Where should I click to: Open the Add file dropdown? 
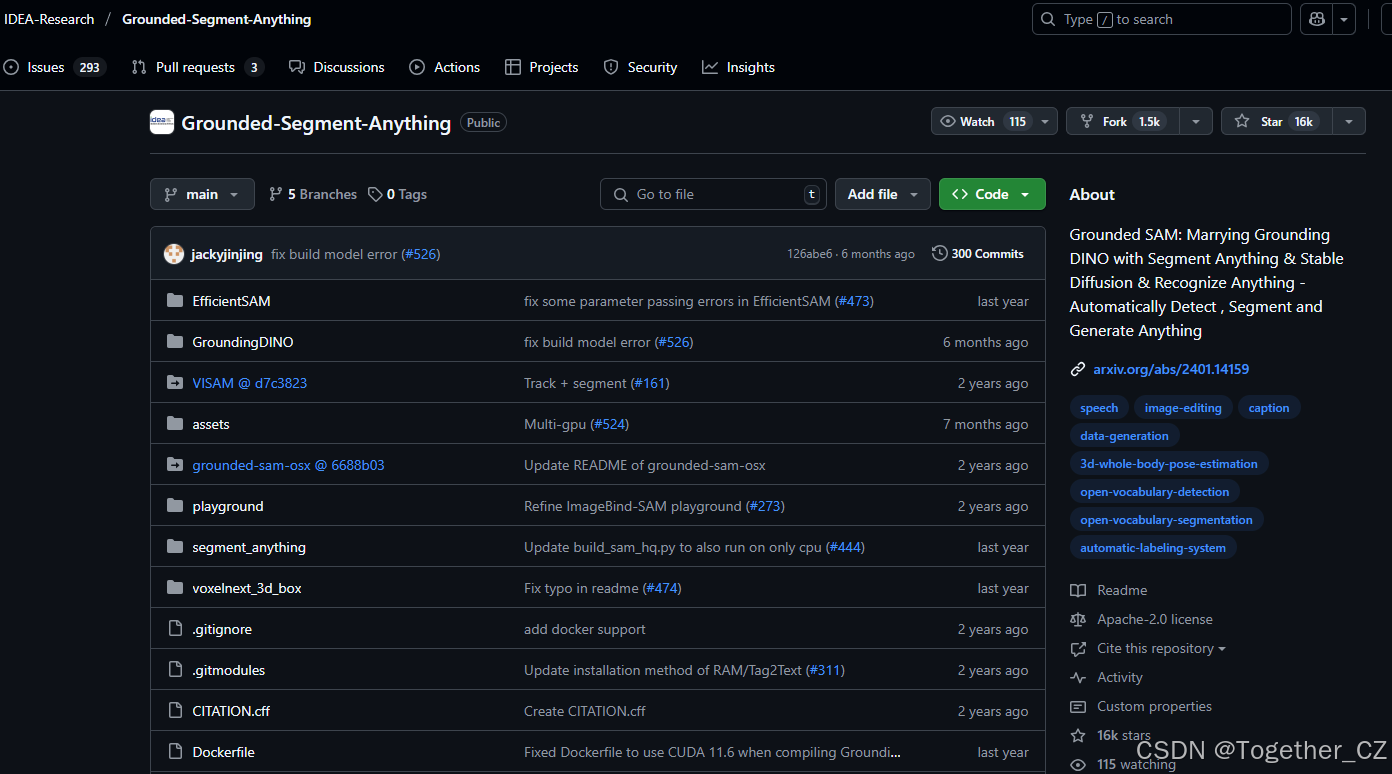[x=883, y=194]
